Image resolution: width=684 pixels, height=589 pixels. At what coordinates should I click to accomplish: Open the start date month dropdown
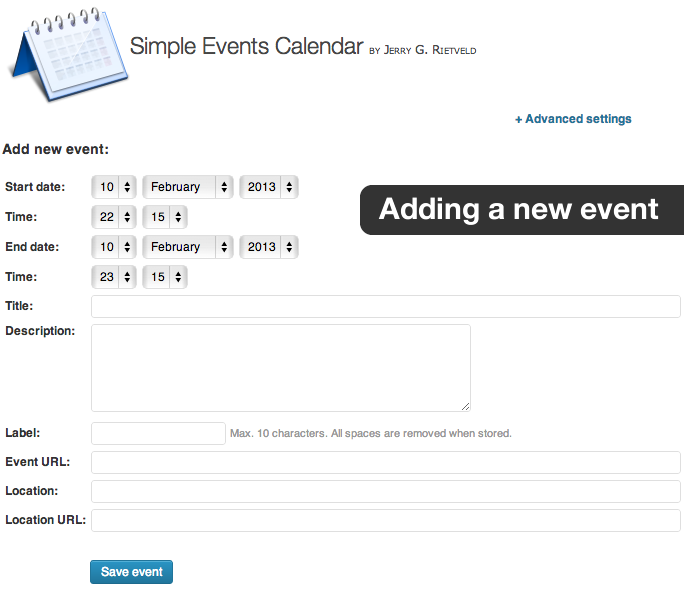click(x=188, y=187)
